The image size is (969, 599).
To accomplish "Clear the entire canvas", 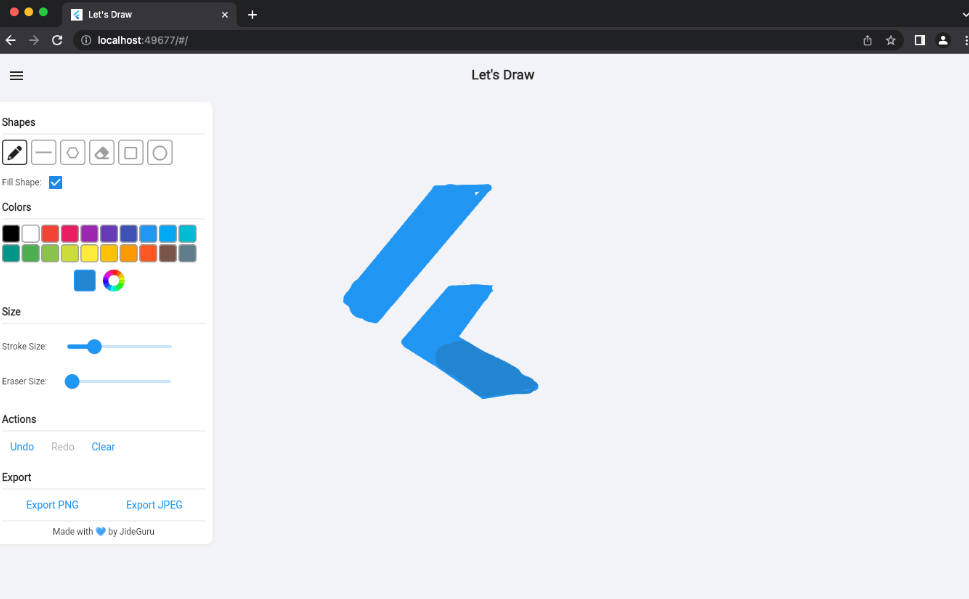I will point(103,446).
